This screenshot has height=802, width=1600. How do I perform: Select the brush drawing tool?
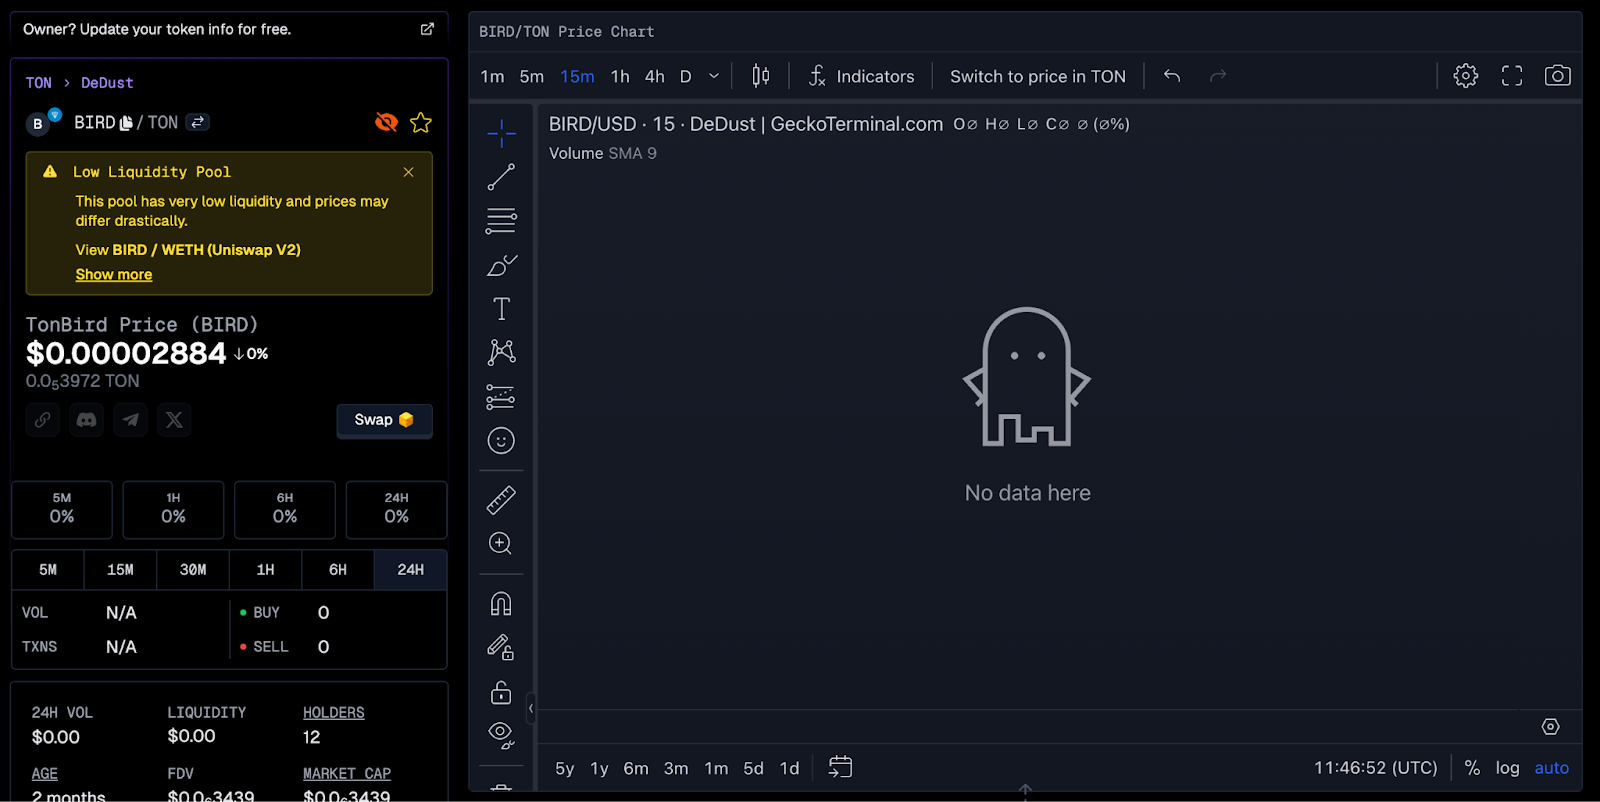point(501,265)
